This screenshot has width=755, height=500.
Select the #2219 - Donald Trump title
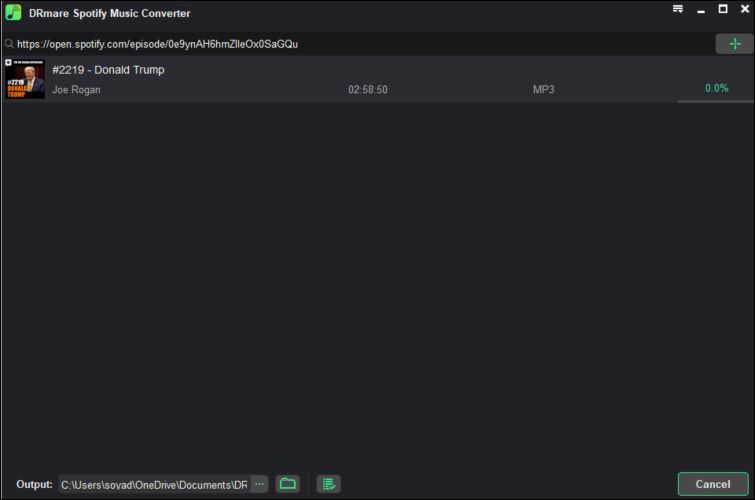coord(108,70)
